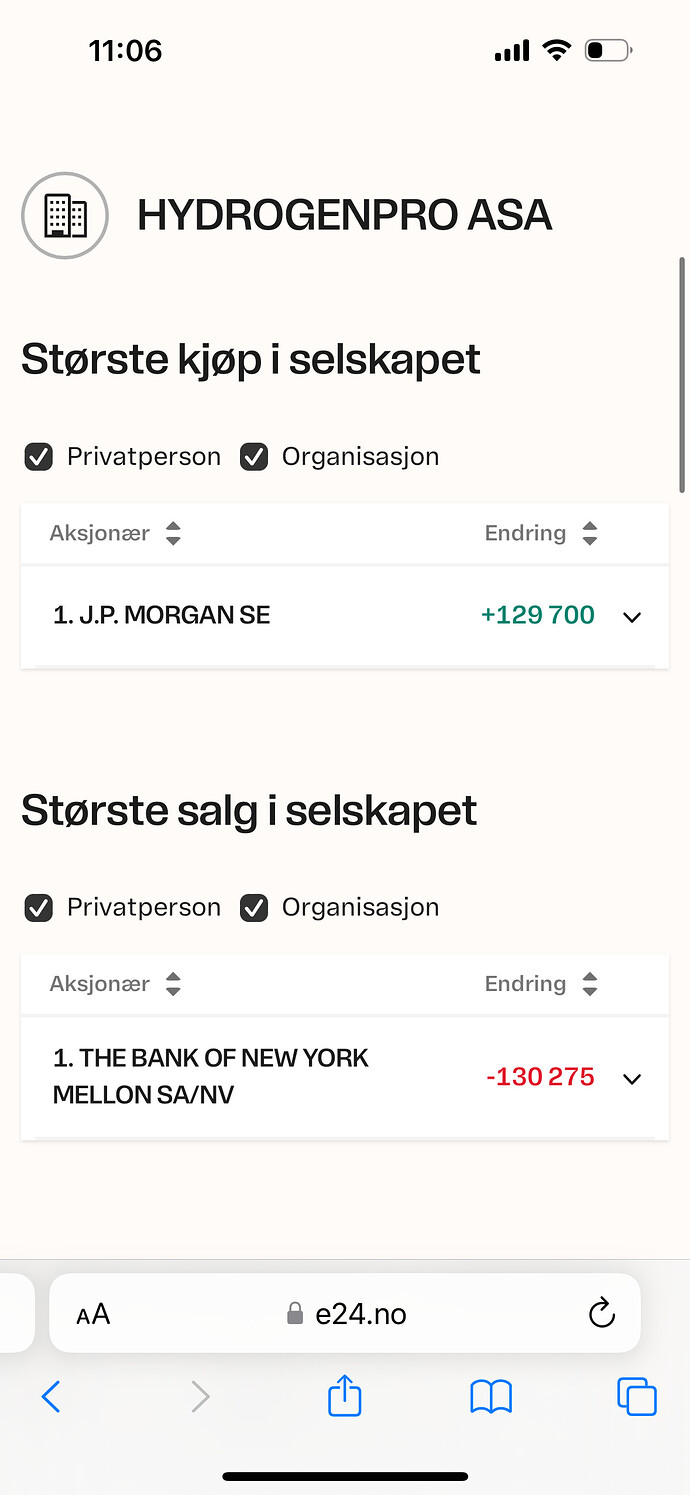690x1495 pixels.
Task: Sort sell table by Endring column
Action: click(x=541, y=984)
